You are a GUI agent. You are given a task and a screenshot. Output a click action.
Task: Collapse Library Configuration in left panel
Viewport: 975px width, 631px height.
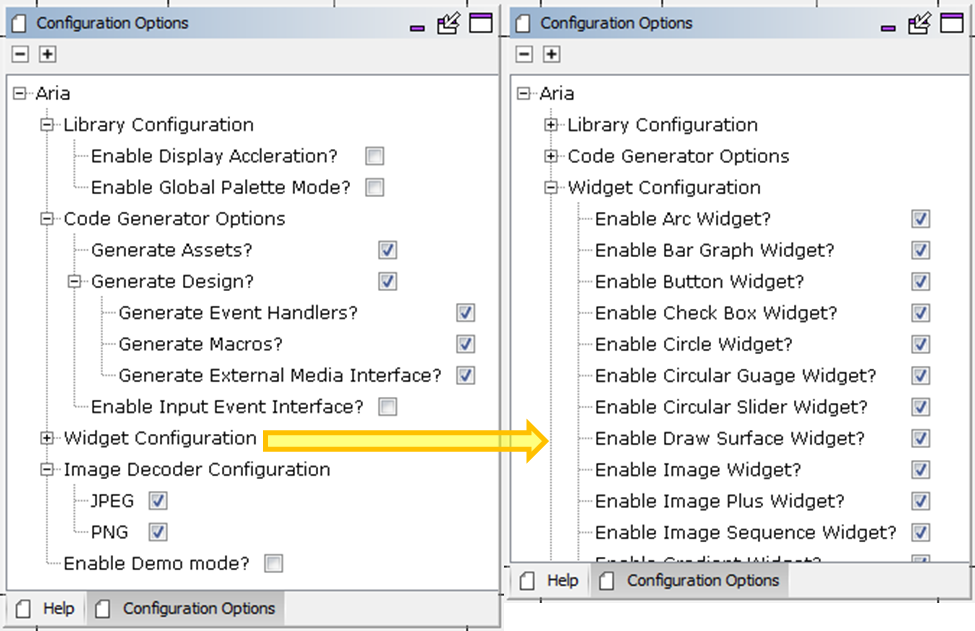47,125
